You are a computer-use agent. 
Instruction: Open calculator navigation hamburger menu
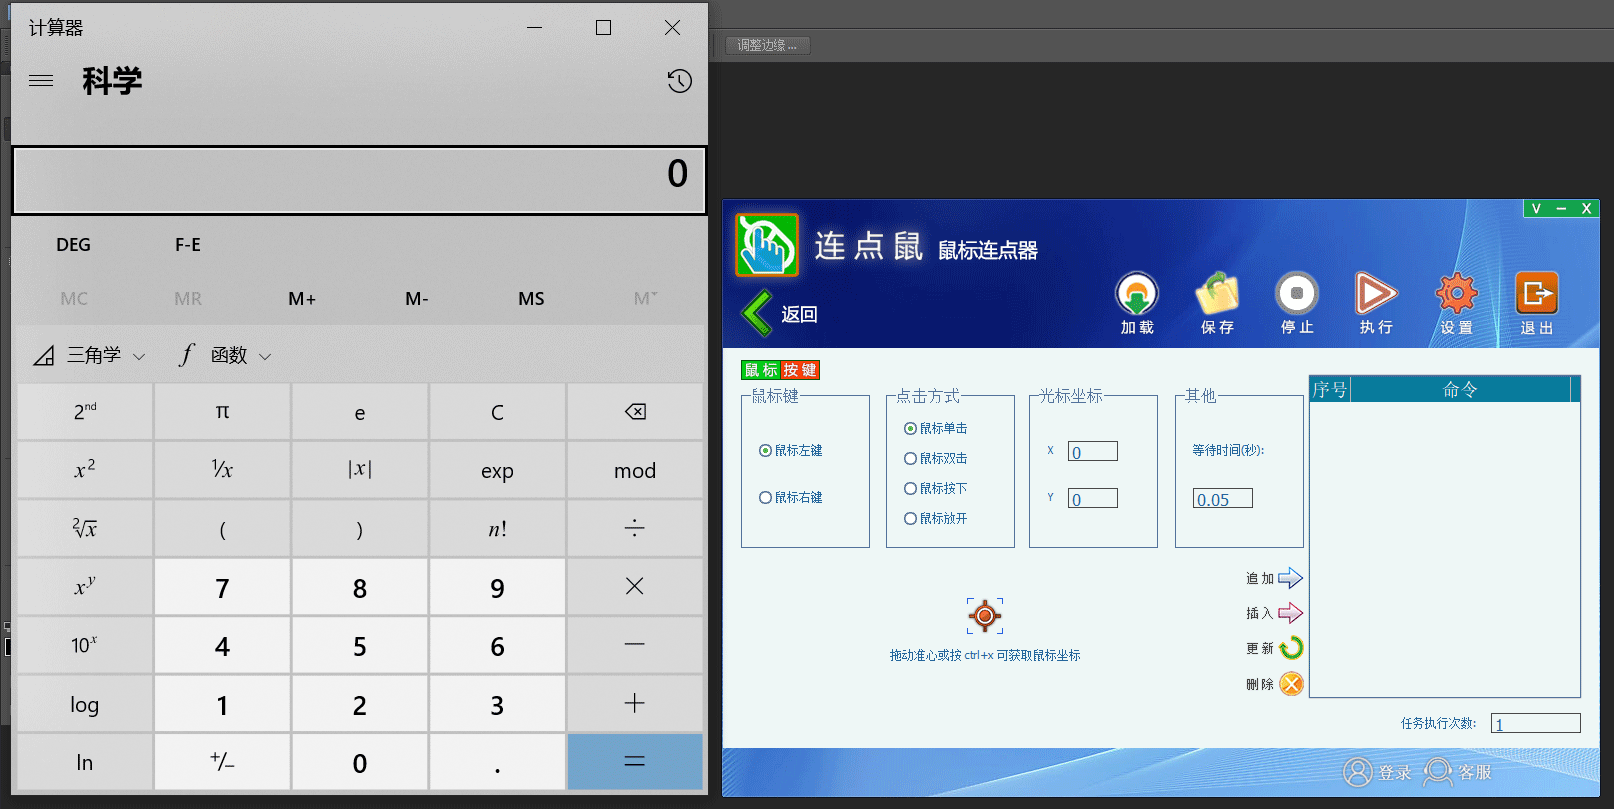pyautogui.click(x=41, y=81)
